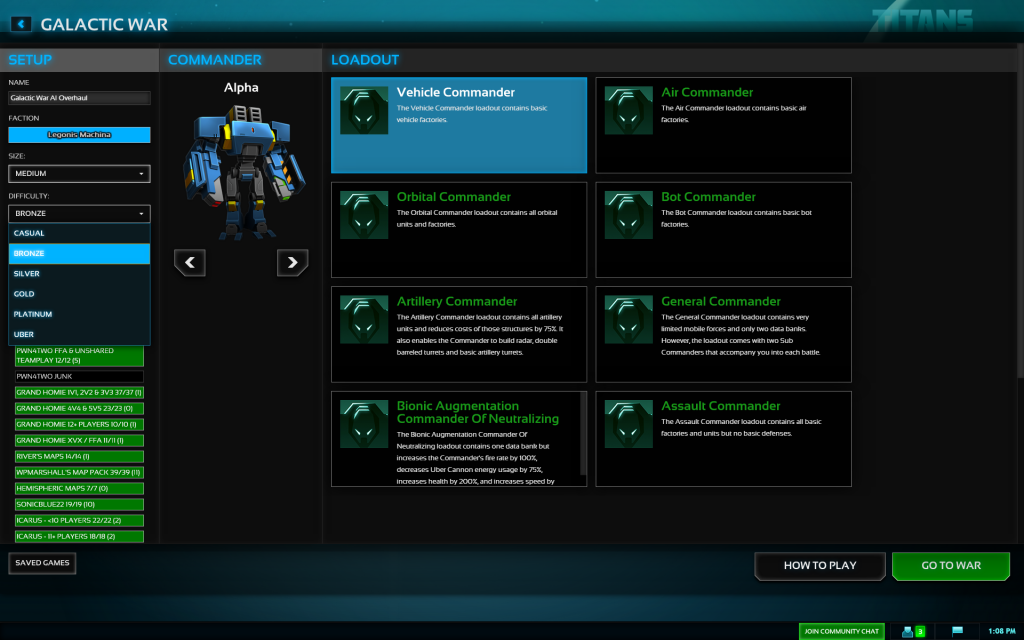
Task: Click the Saved Games button
Action: point(42,563)
